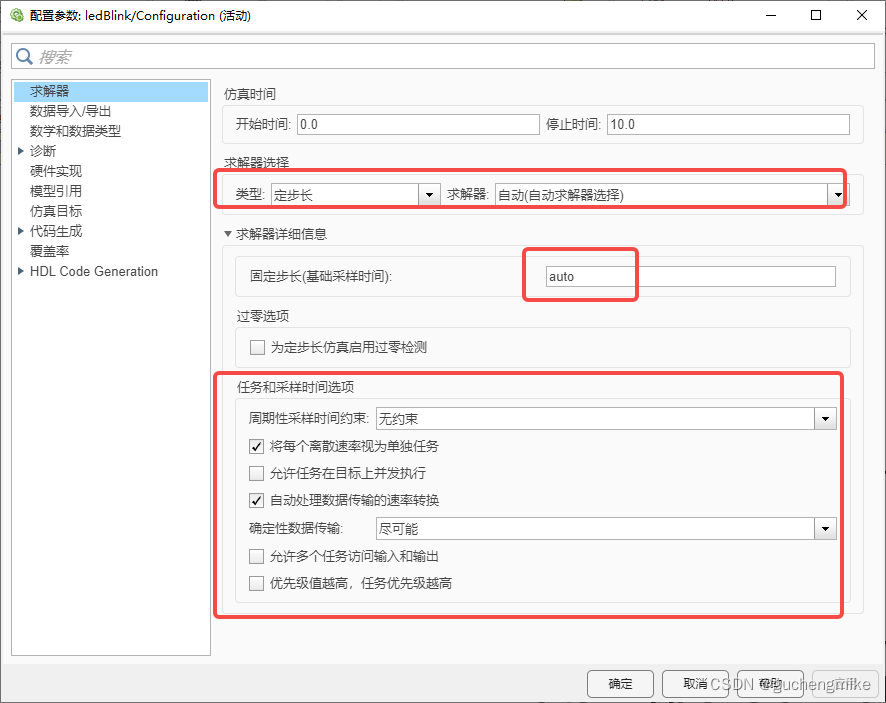The image size is (886, 703).
Task: Click the 确定 button
Action: click(620, 684)
